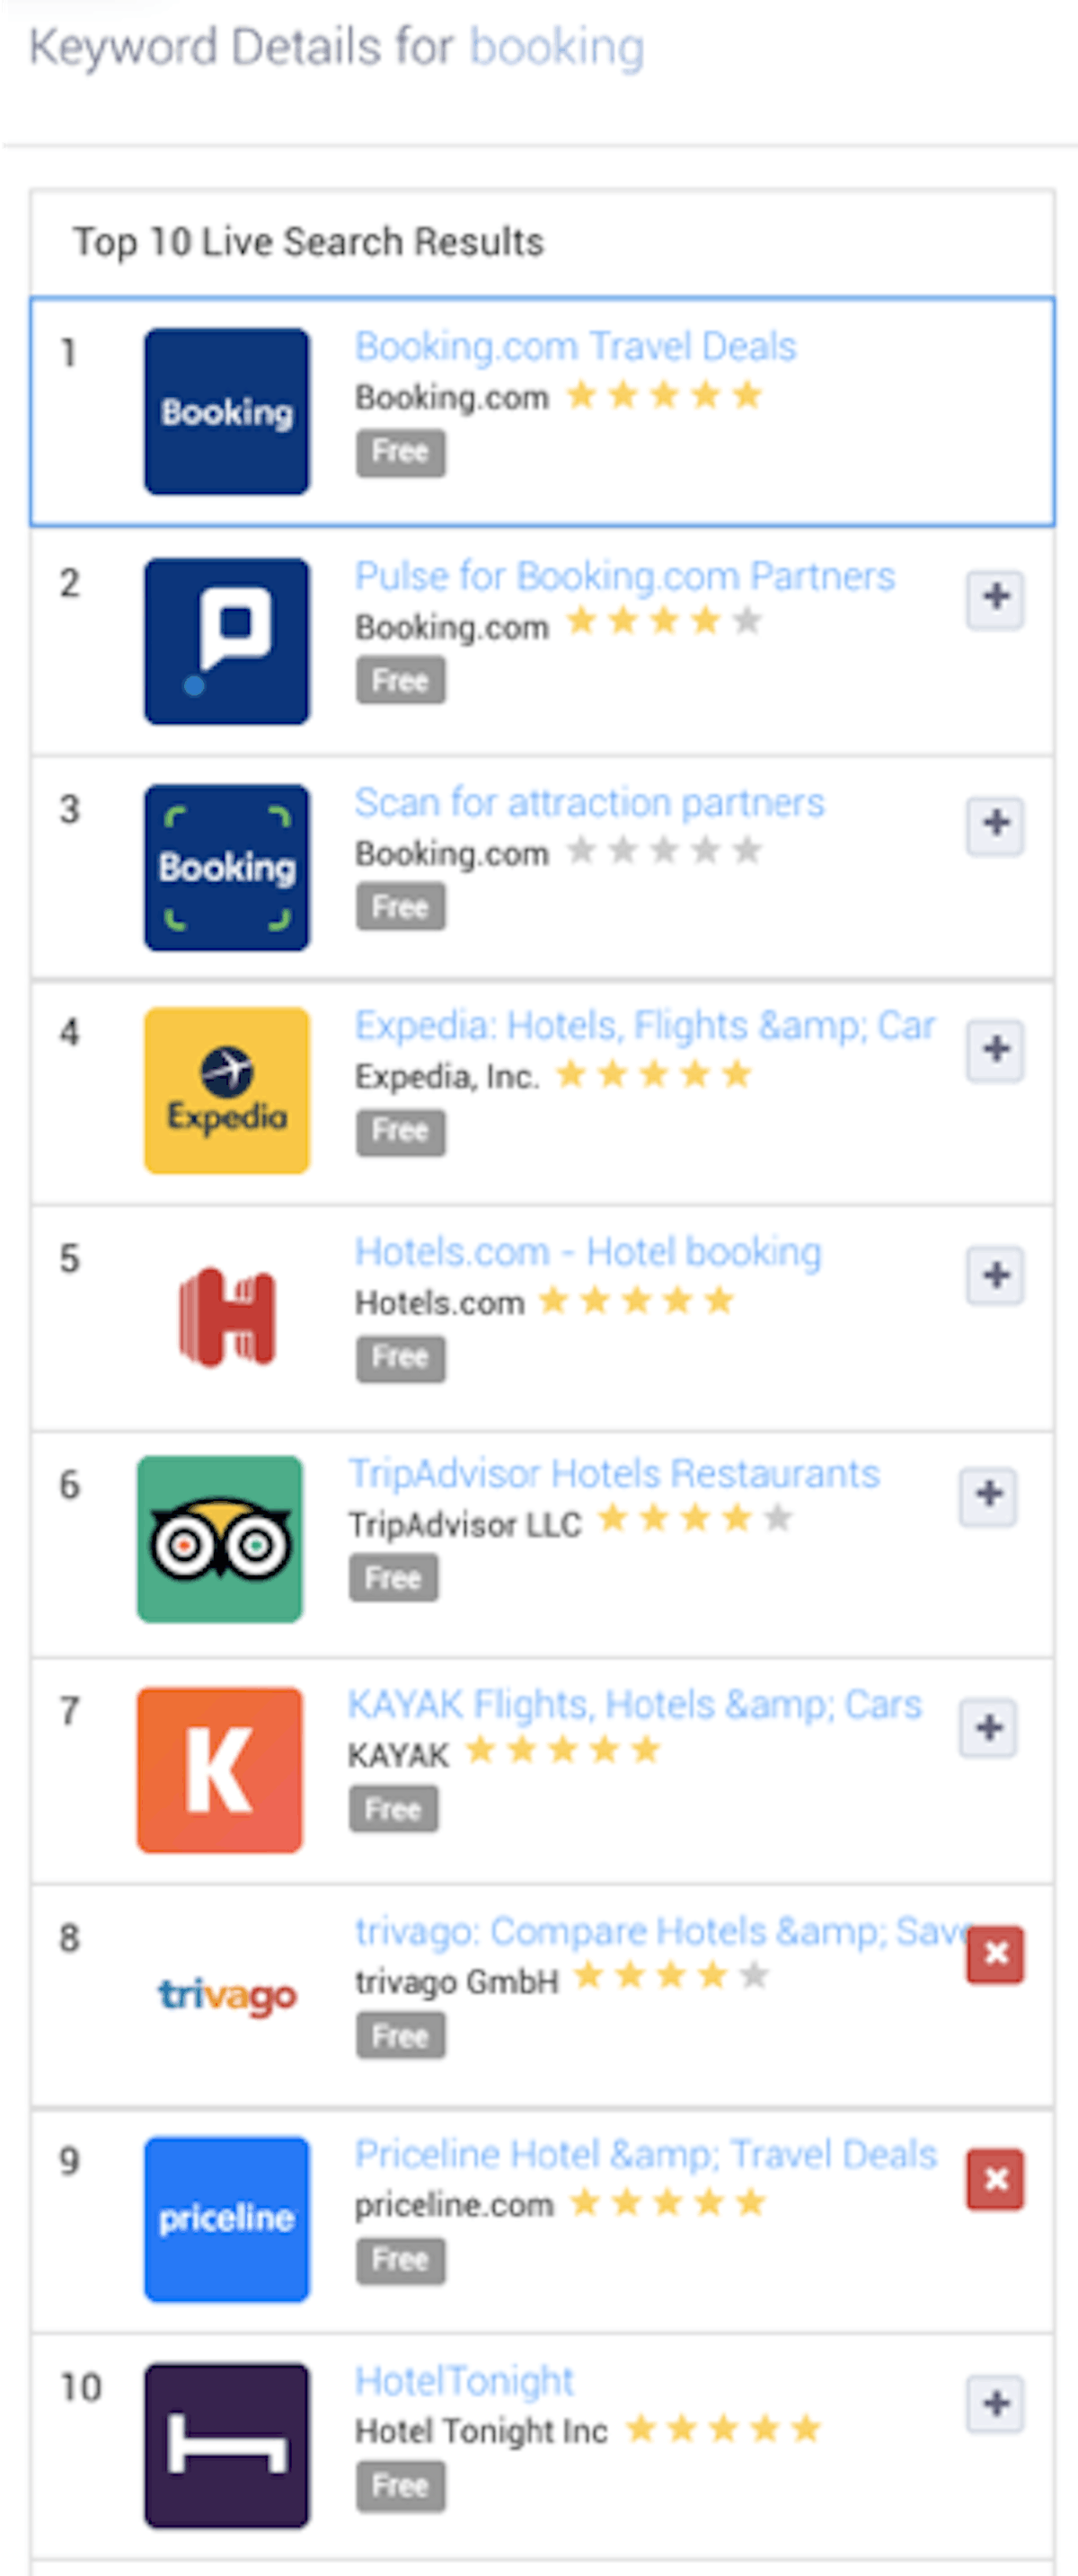Click the priceline app thumbnail
Screen dimensions: 1078x2576
[x=227, y=2219]
